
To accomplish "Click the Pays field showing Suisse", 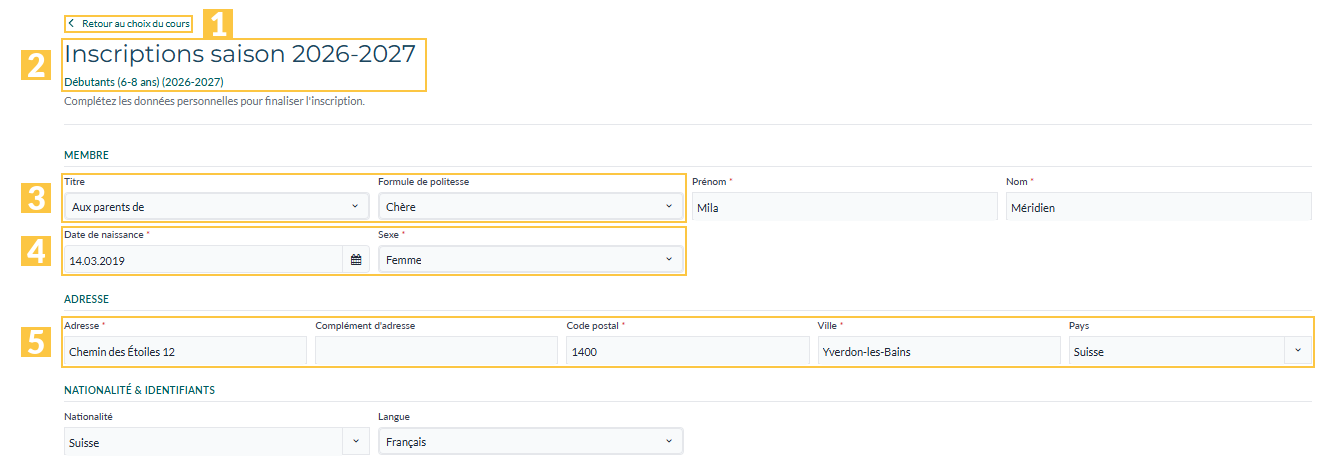I will 1176,351.
